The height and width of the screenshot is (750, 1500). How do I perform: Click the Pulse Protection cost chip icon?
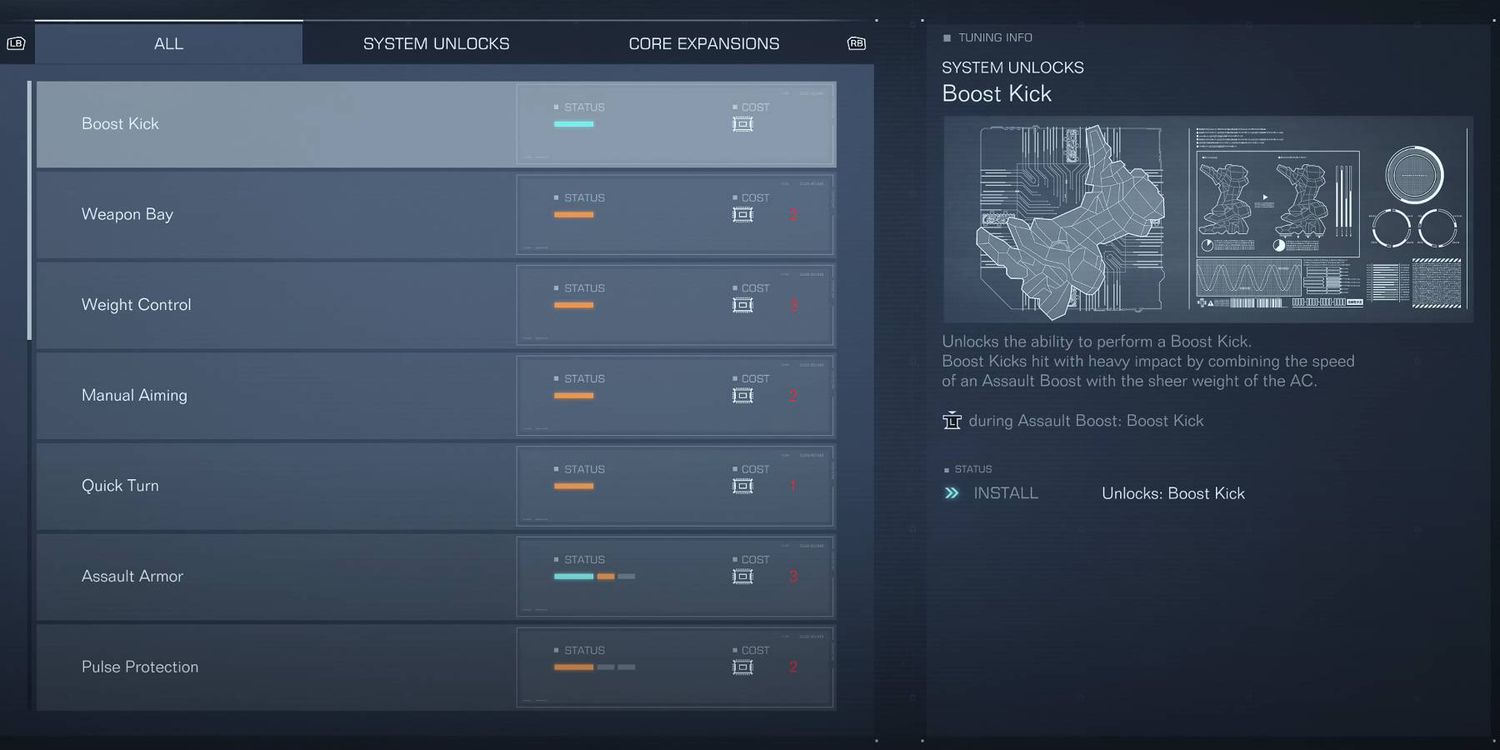click(x=742, y=667)
